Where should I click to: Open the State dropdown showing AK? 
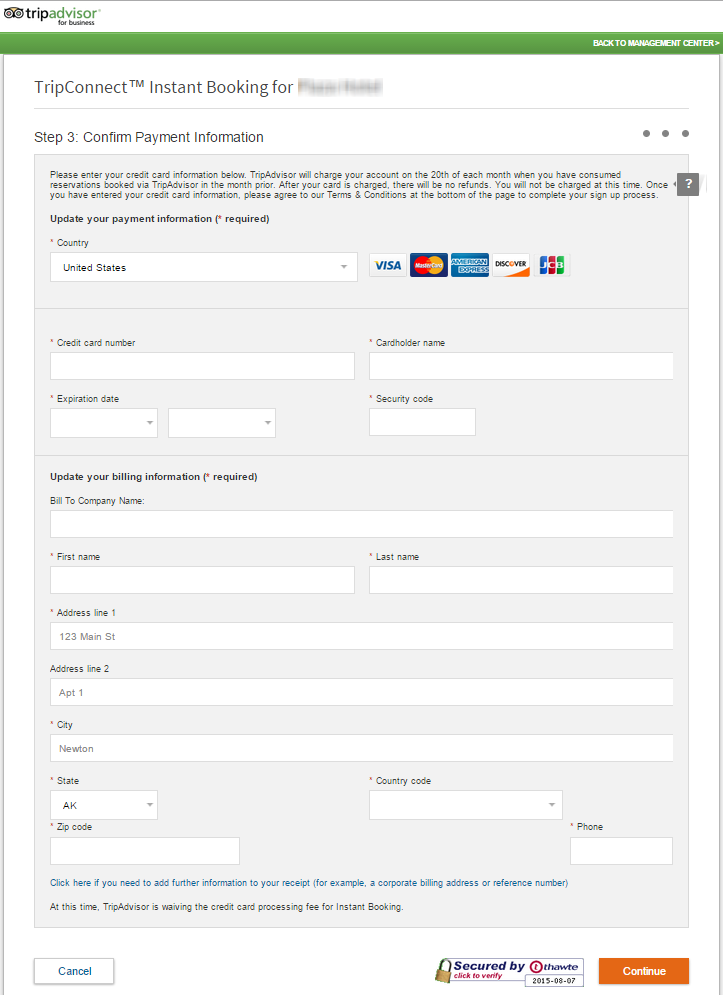click(x=104, y=805)
